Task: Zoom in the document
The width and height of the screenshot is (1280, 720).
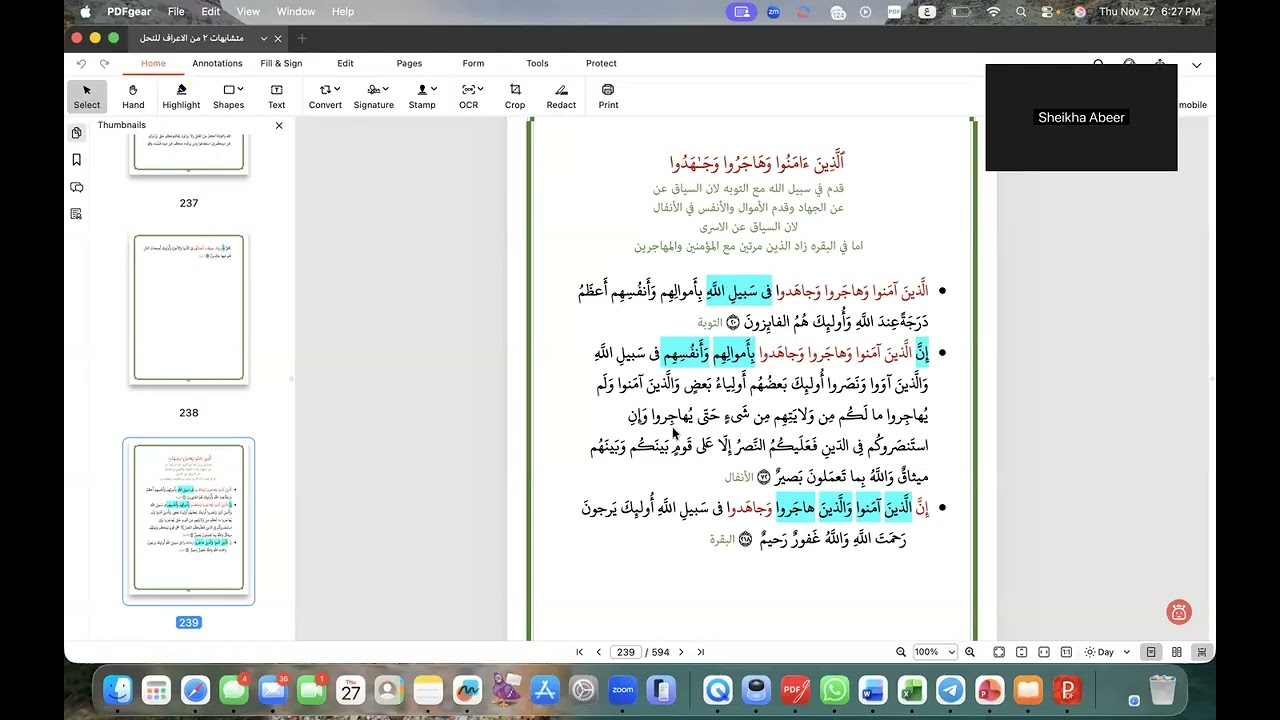Action: tap(970, 652)
